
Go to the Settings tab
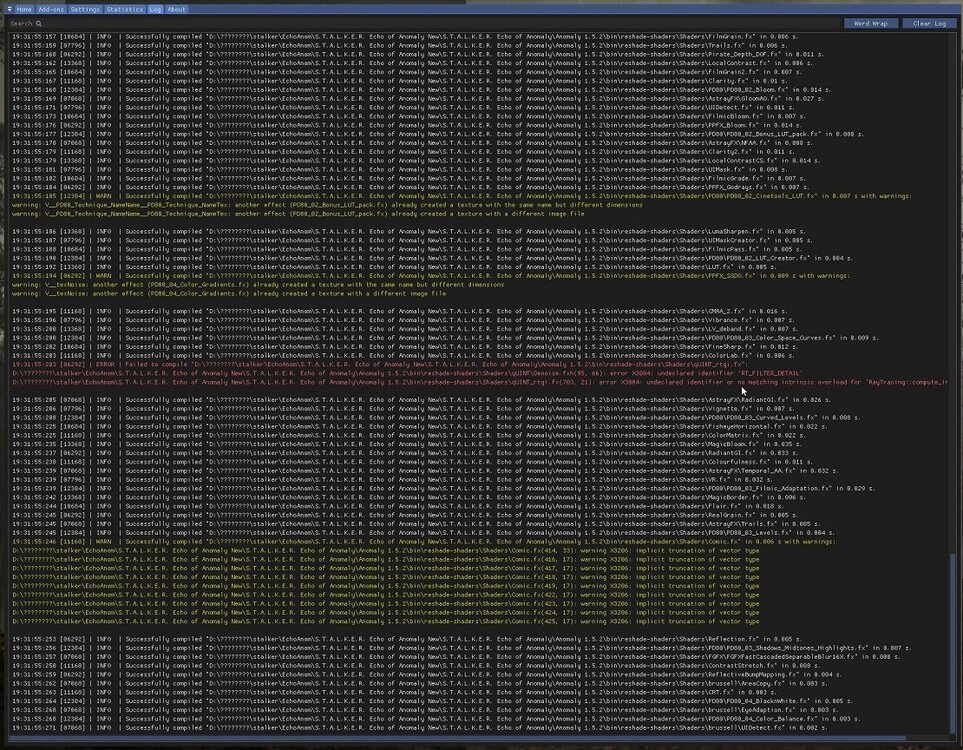tap(85, 9)
